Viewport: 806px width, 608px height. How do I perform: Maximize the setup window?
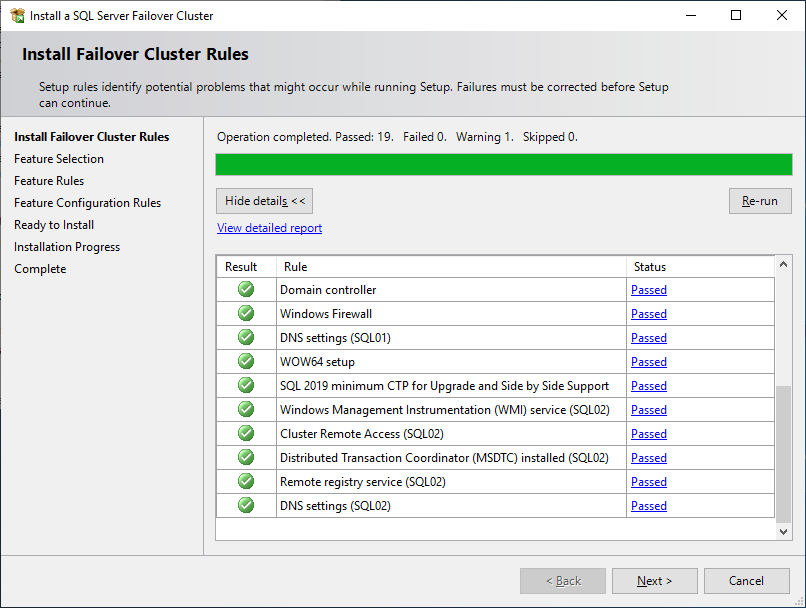pyautogui.click(x=736, y=15)
